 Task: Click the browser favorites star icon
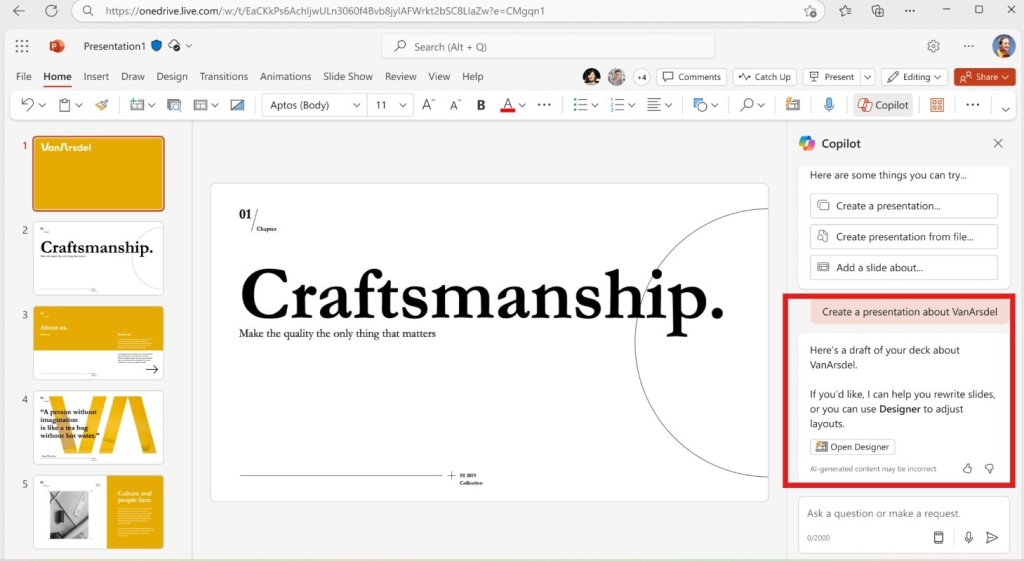point(845,10)
